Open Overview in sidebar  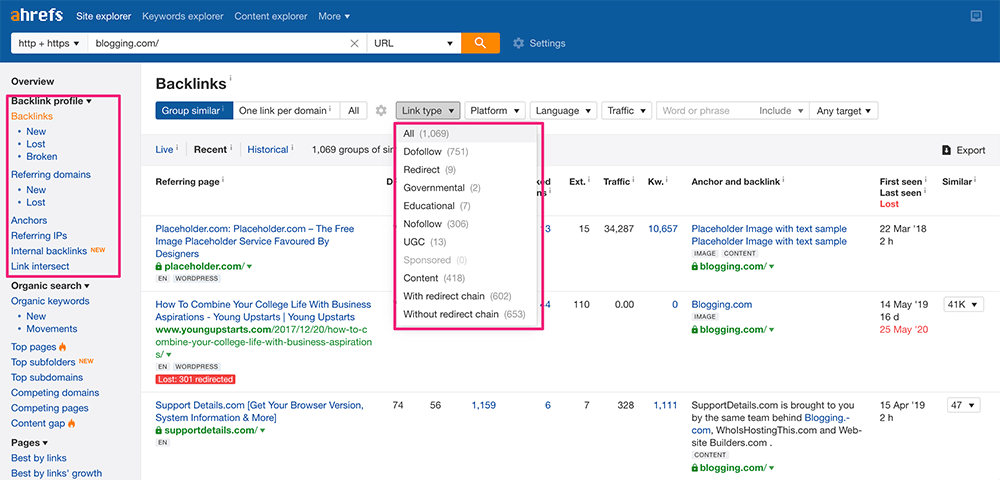[x=33, y=82]
